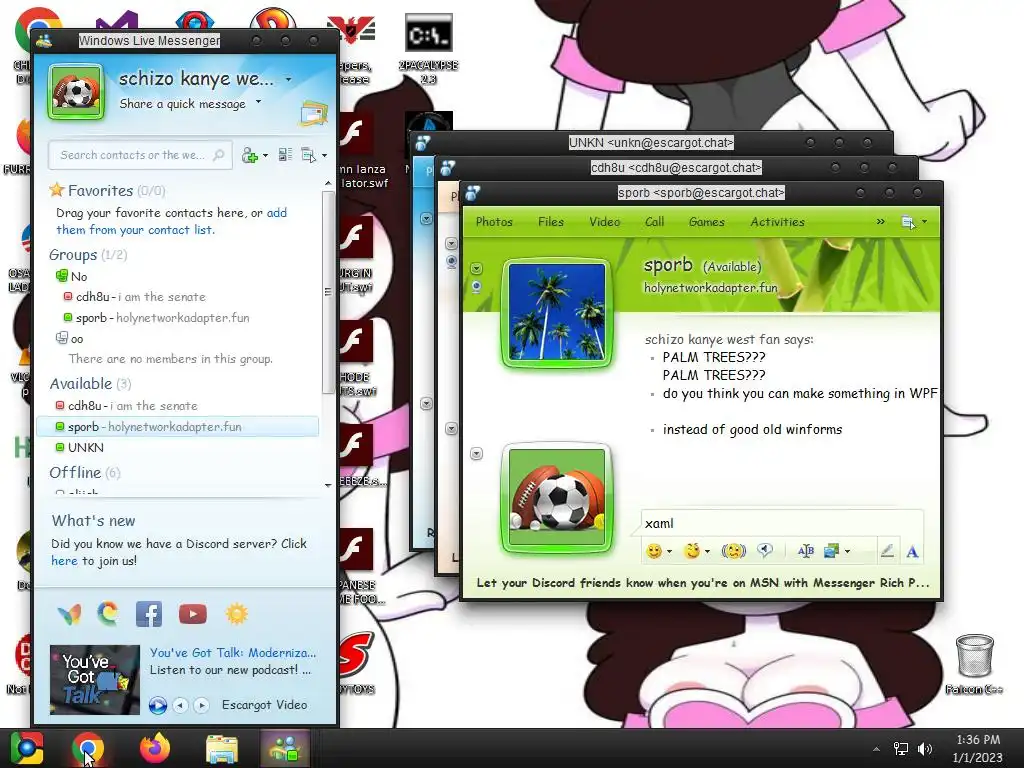Click the search magnifier icon
Viewport: 1024px width, 768px height.
click(219, 155)
